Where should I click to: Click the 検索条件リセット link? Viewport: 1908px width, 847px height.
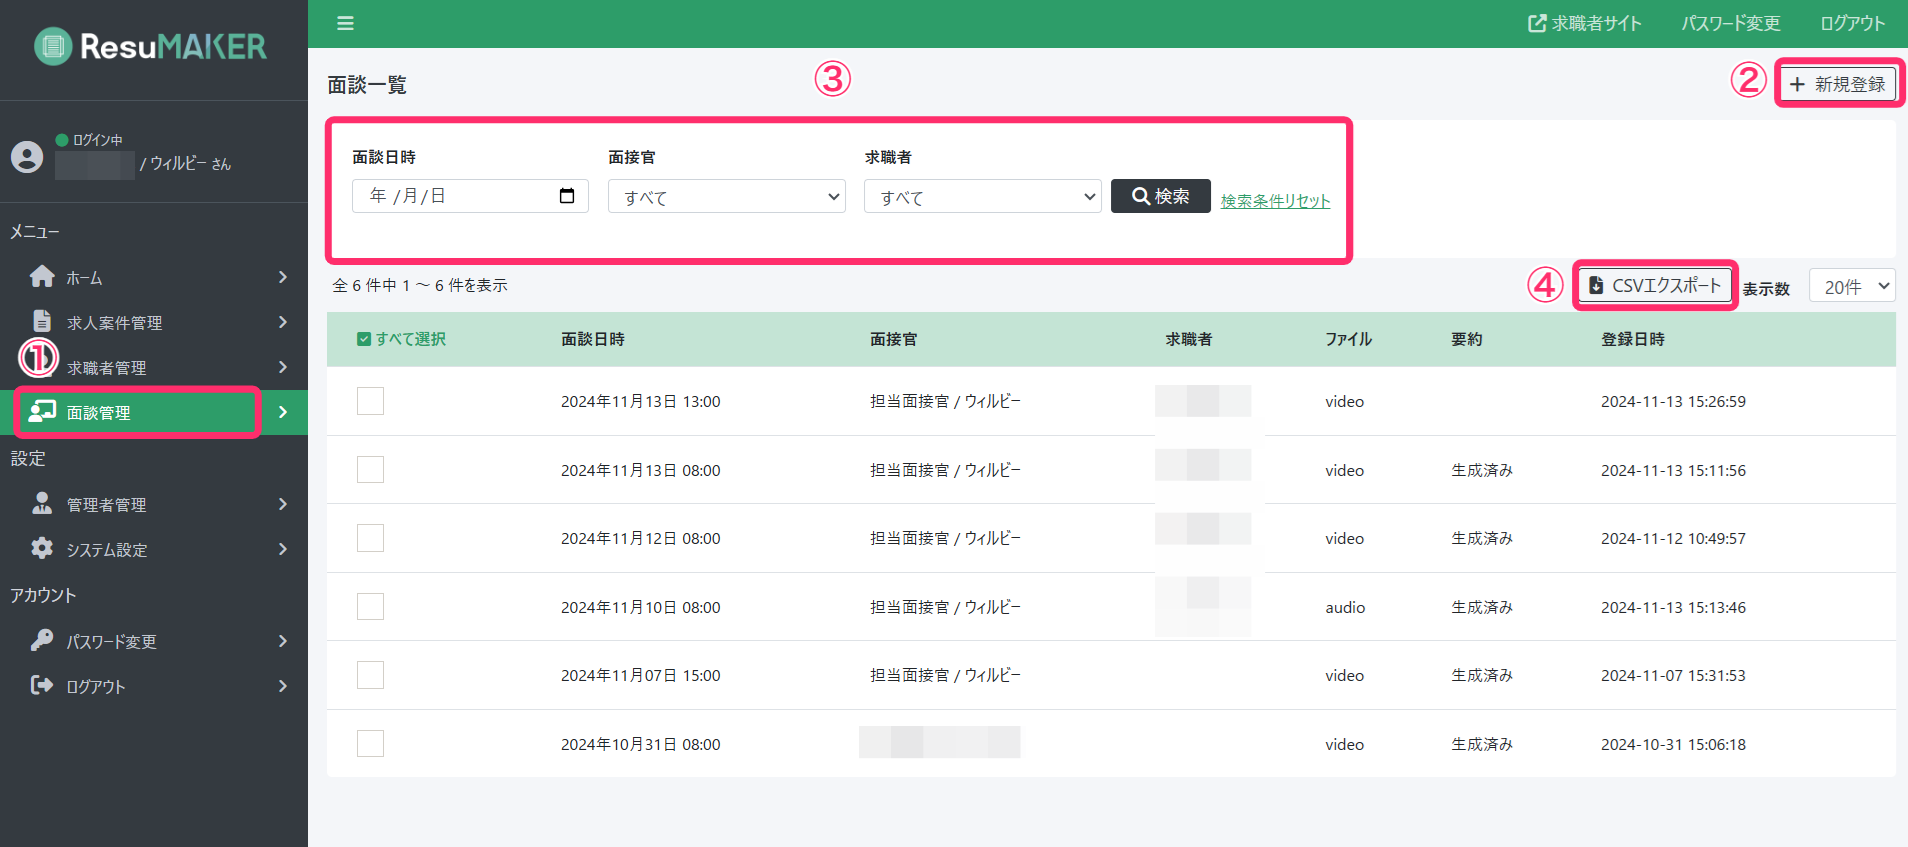(x=1275, y=201)
